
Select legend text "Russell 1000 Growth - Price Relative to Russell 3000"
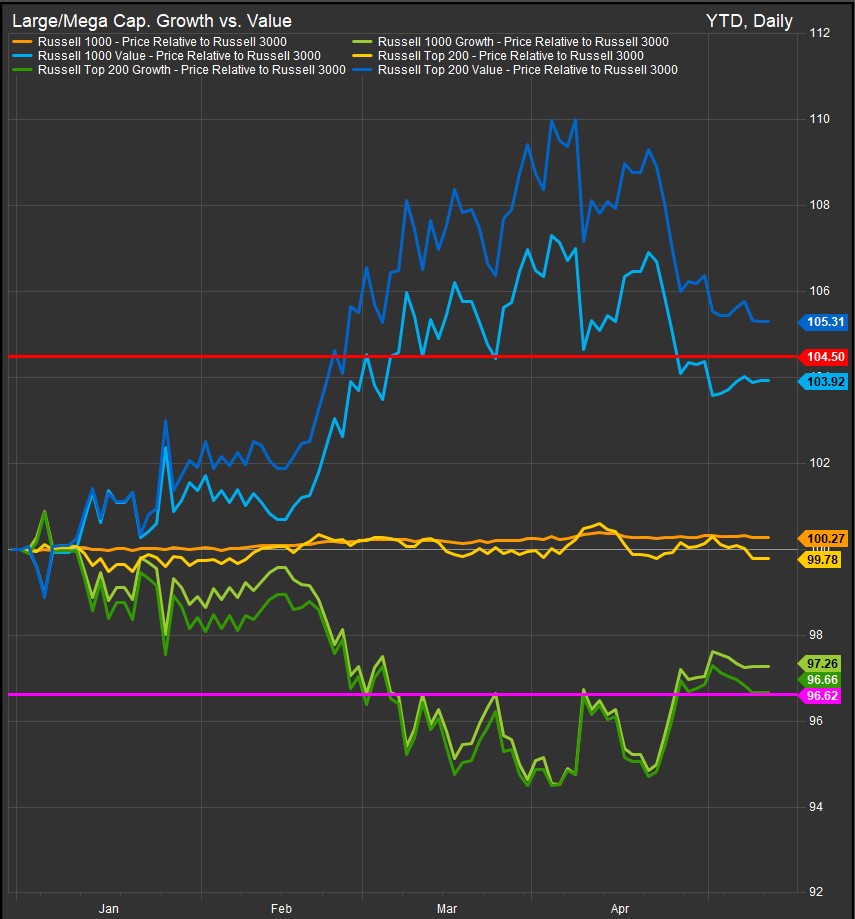(523, 42)
